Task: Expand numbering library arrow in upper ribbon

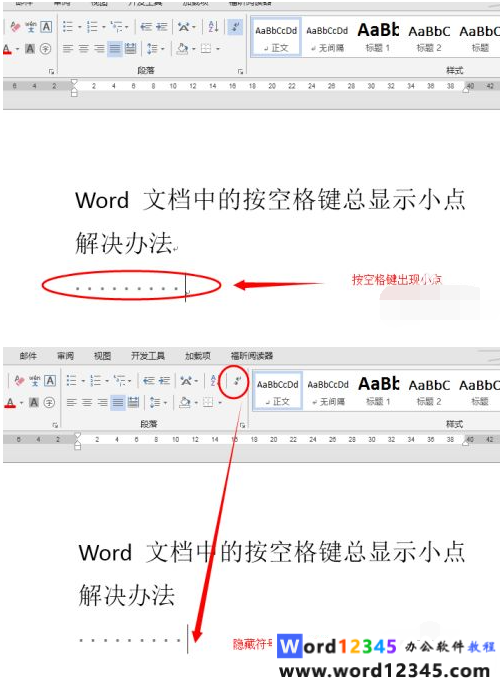Action: tap(104, 27)
